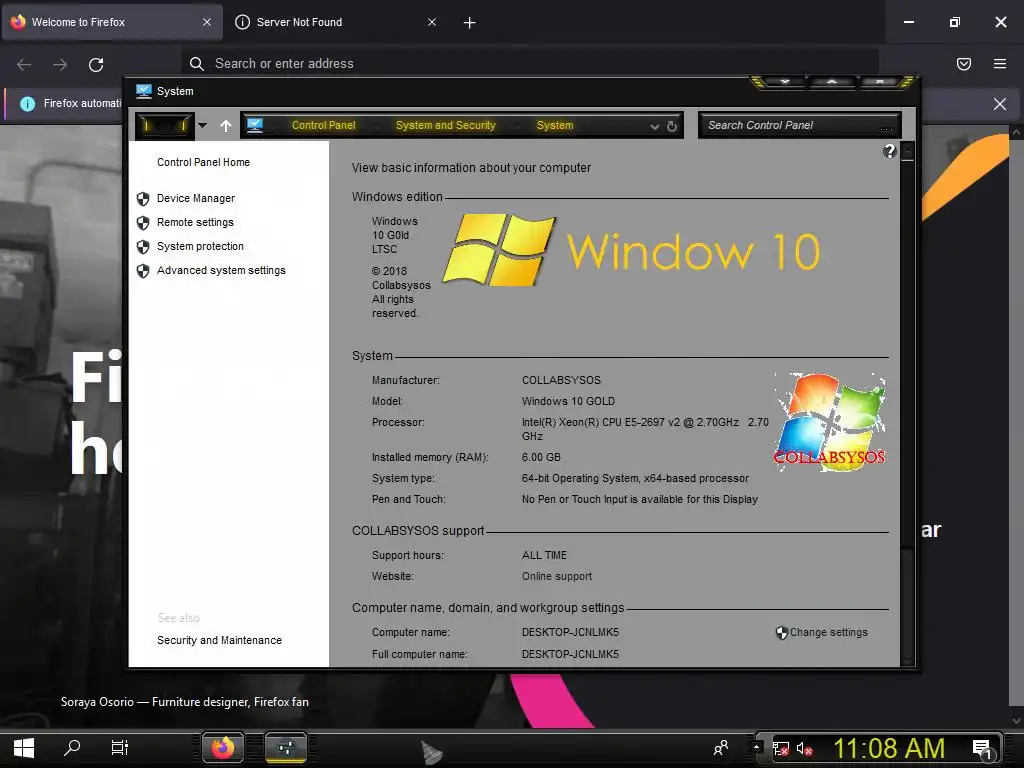The image size is (1024, 768).
Task: Open Save to Pocket in Firefox toolbar
Action: click(x=964, y=64)
